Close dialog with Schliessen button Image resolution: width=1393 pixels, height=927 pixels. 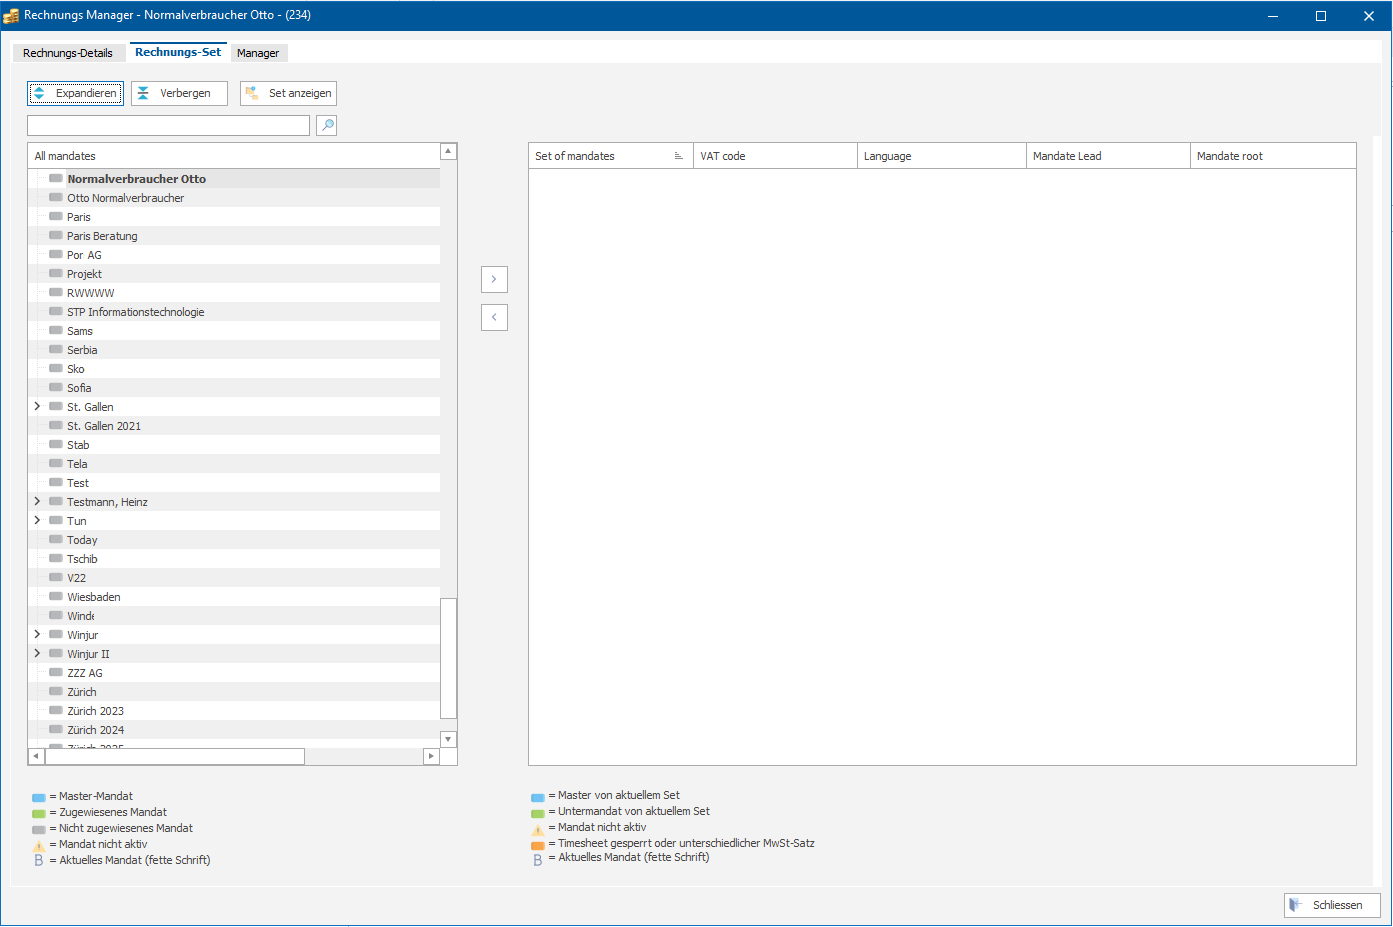(x=1332, y=905)
